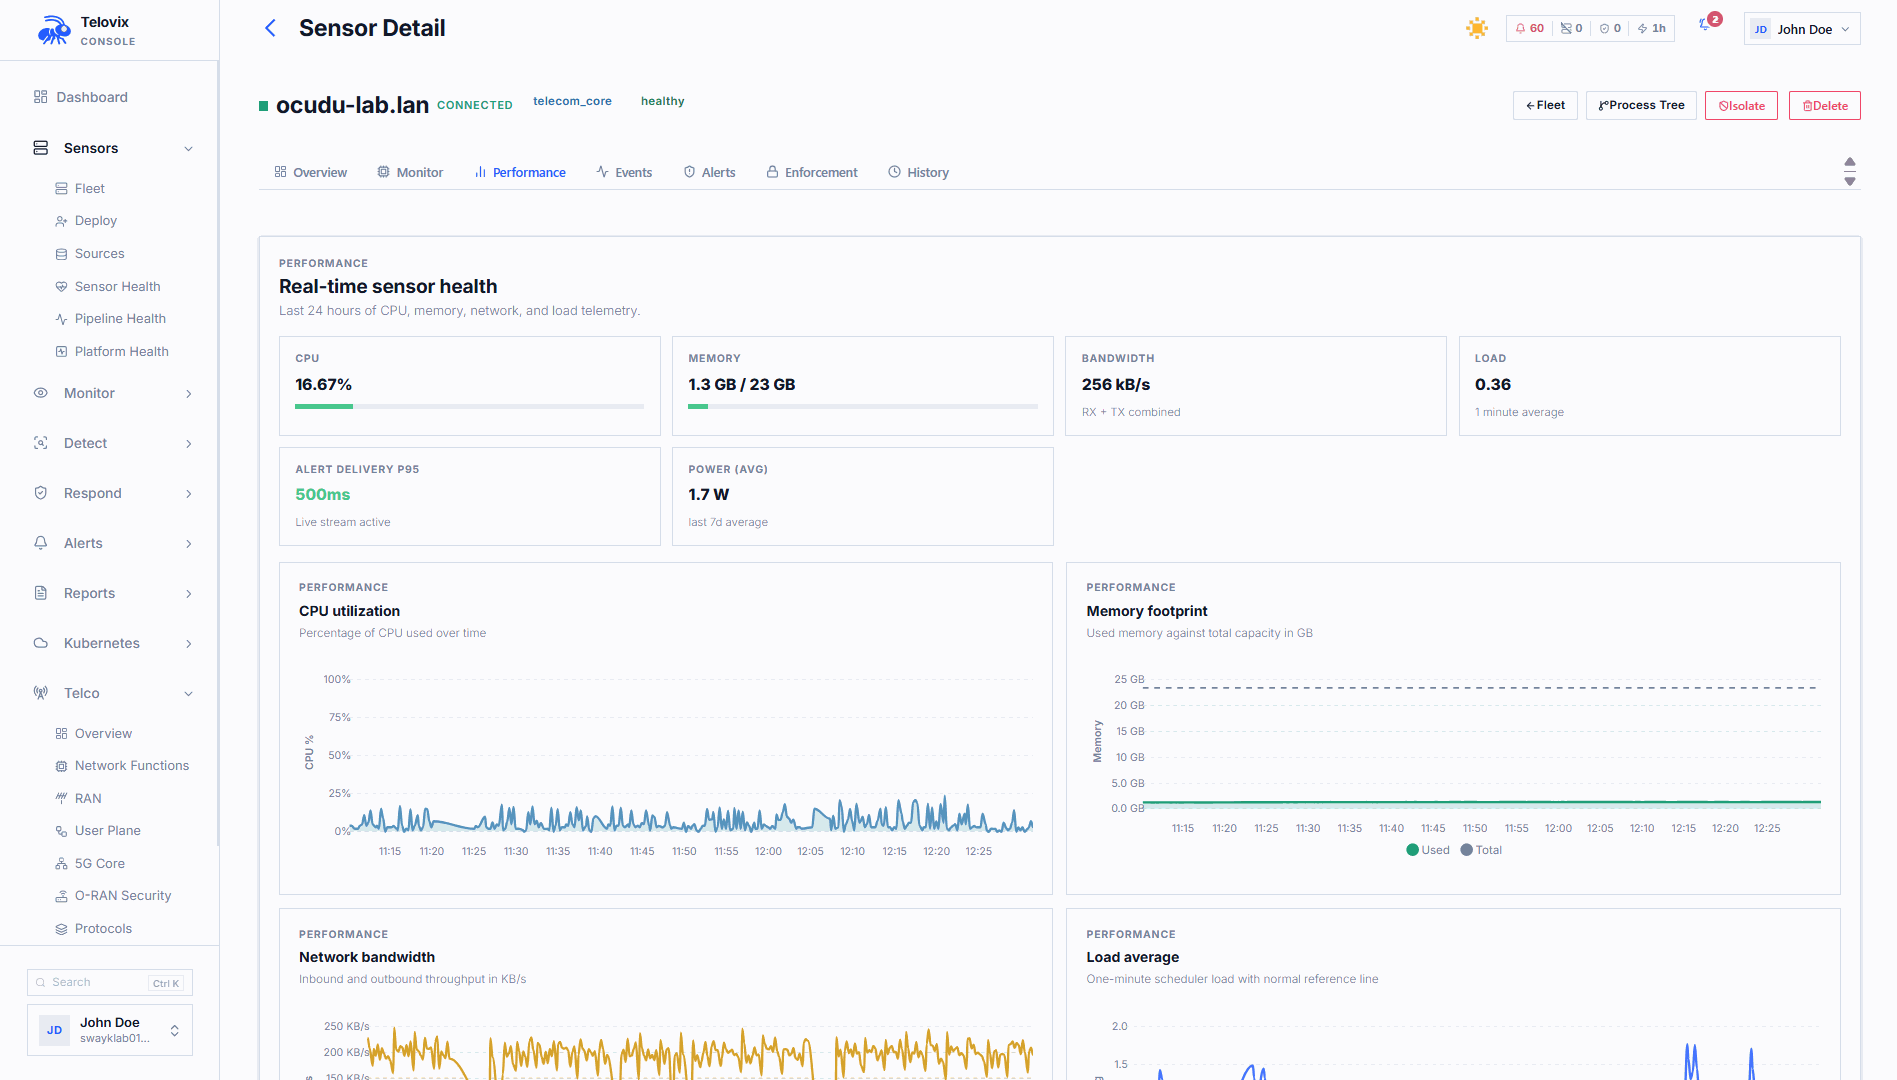Image resolution: width=1897 pixels, height=1080 pixels.
Task: Click the CPU 16.67% progress bar
Action: [x=469, y=406]
